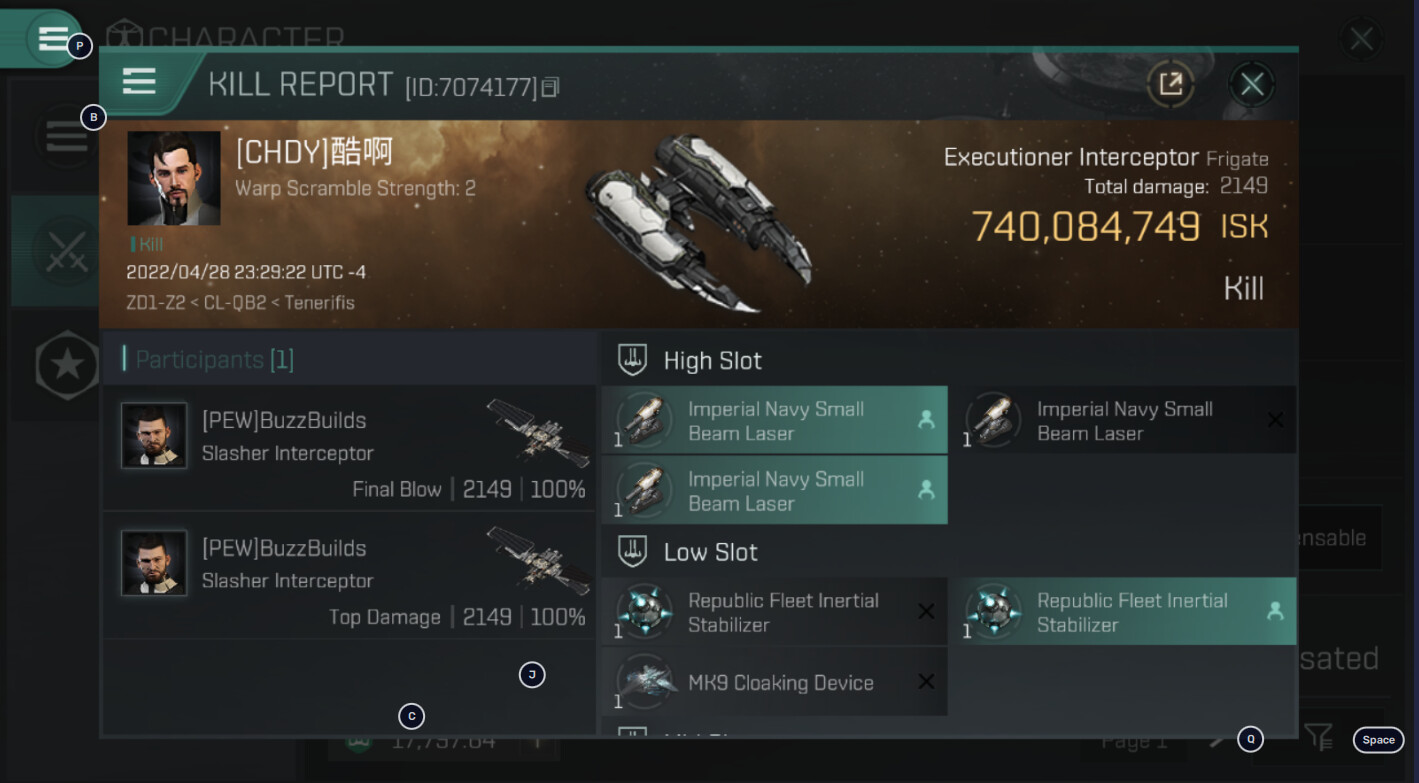Image resolution: width=1419 pixels, height=783 pixels.
Task: Click the Participants [1] header
Action: coord(214,359)
